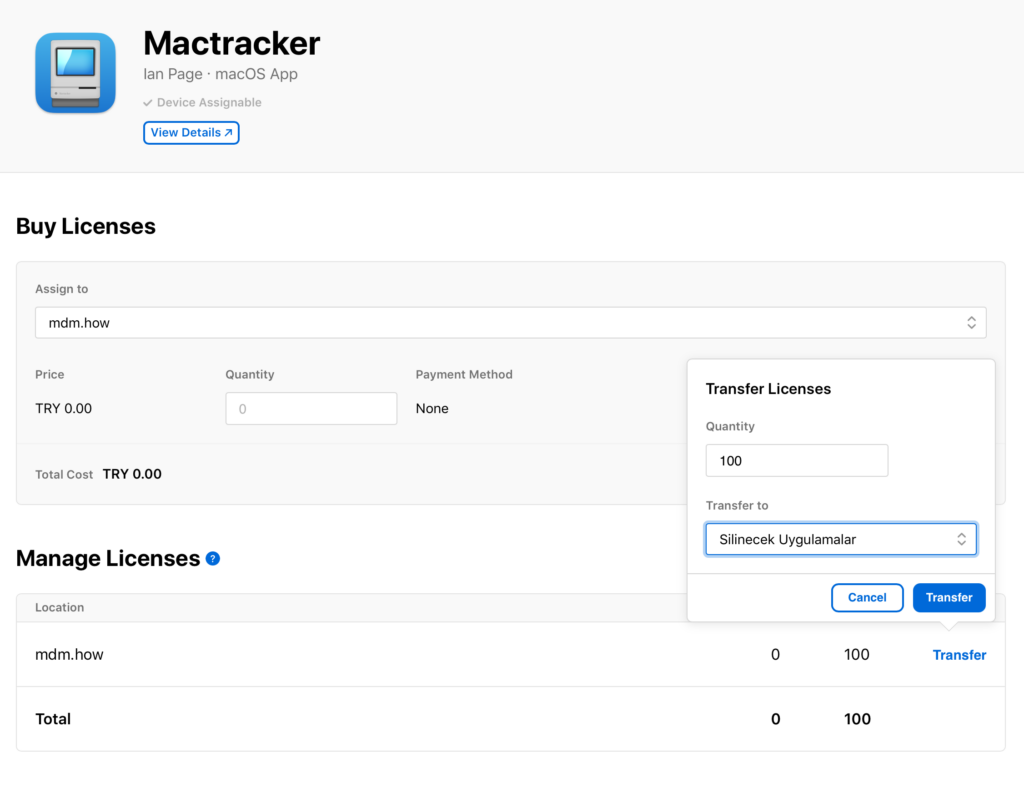
Task: Click the Buy Licenses Quantity field
Action: tap(311, 409)
